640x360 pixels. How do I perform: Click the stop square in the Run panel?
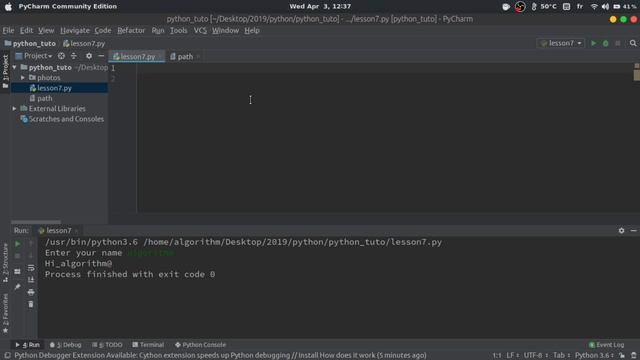click(x=18, y=256)
